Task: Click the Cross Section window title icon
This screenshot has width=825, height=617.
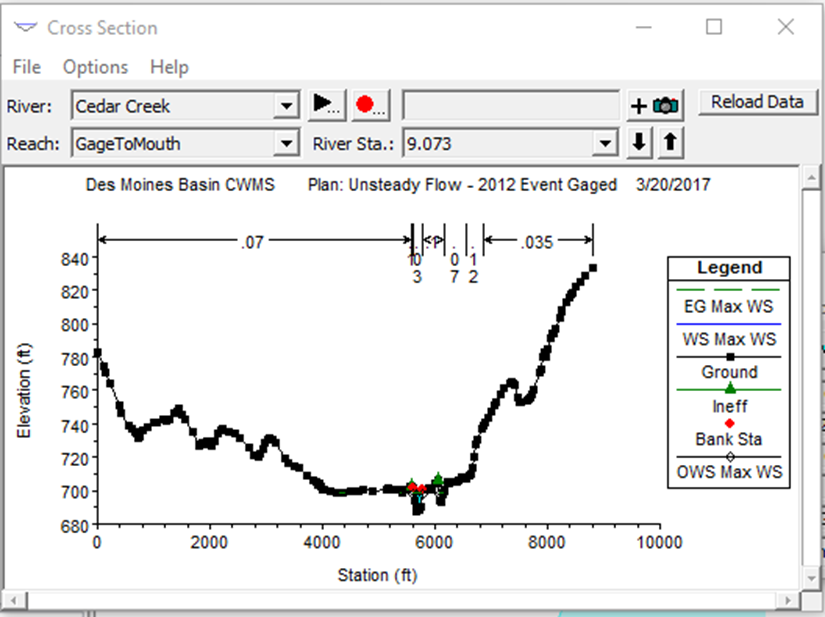Action: 26,27
